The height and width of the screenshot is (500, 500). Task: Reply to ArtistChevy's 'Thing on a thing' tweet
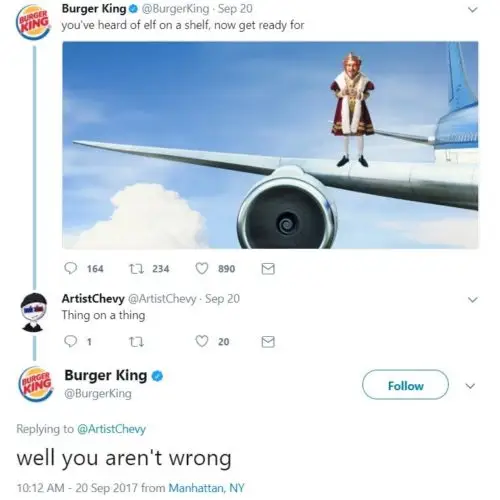point(71,341)
